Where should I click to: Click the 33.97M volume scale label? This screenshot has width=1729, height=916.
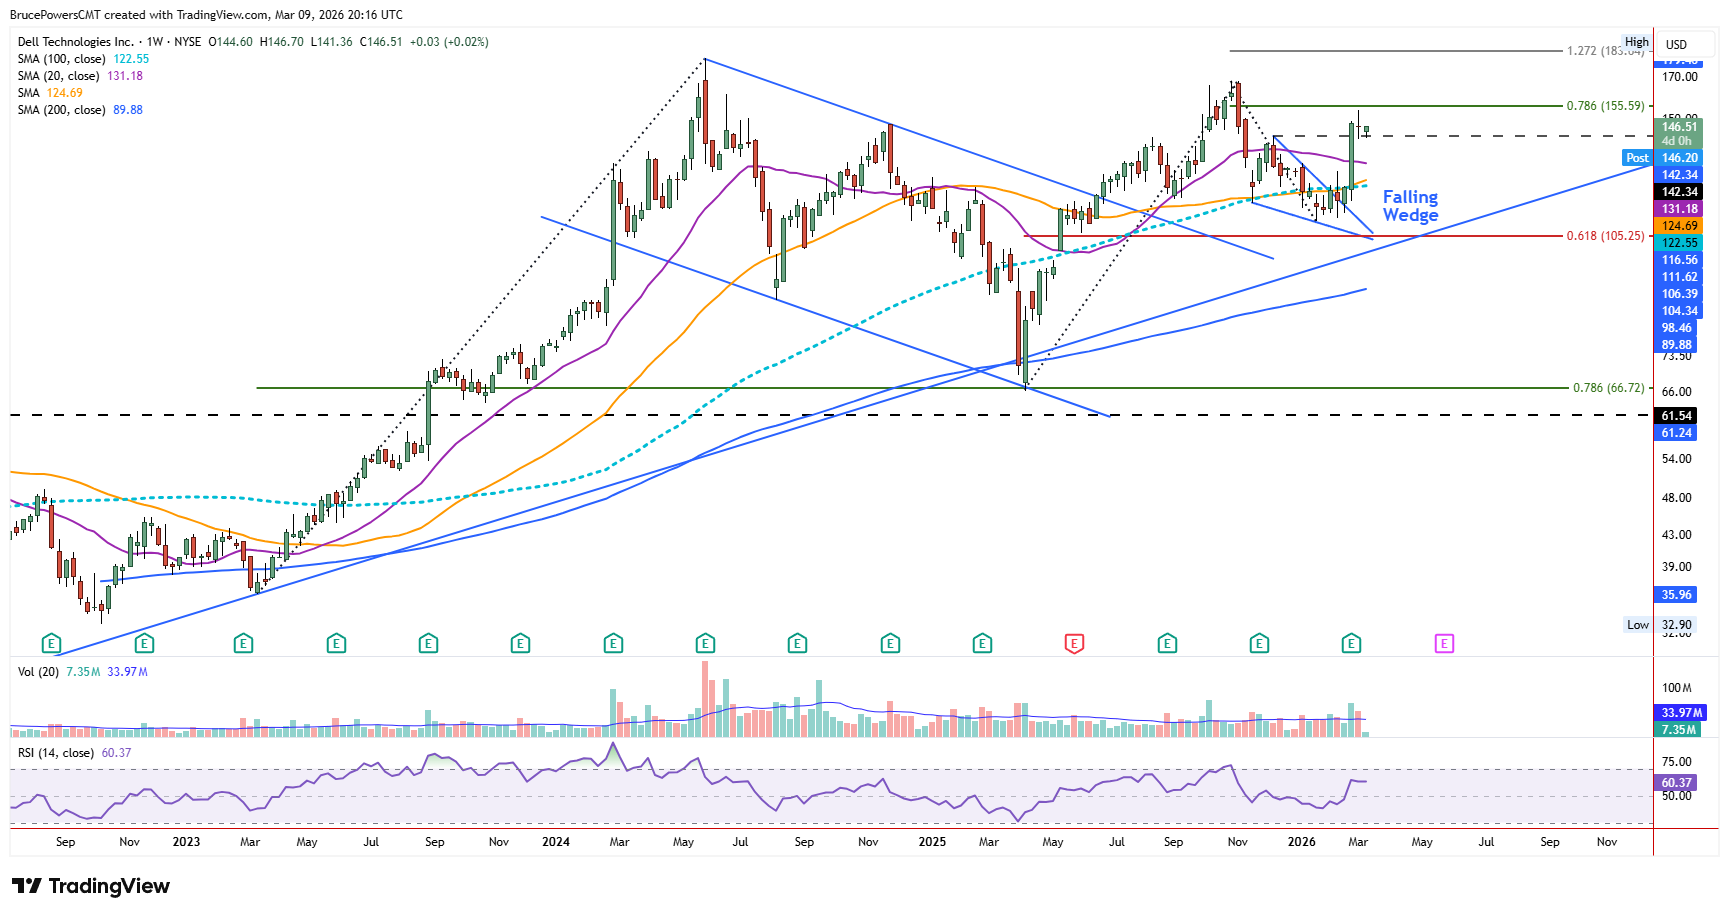(x=1682, y=713)
